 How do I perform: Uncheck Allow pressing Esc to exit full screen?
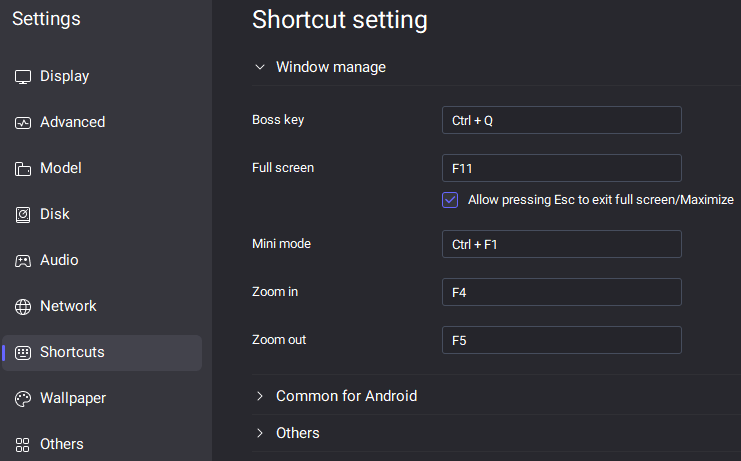pos(450,200)
